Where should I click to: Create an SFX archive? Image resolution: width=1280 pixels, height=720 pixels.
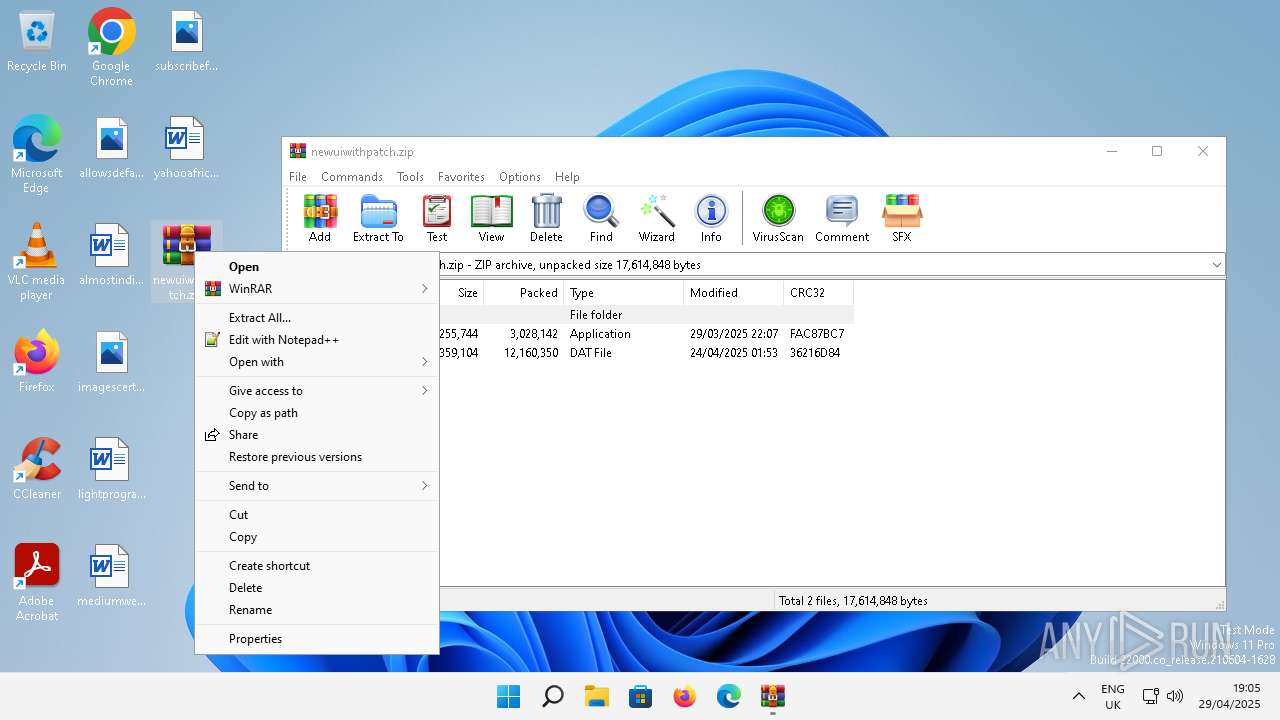(x=901, y=218)
